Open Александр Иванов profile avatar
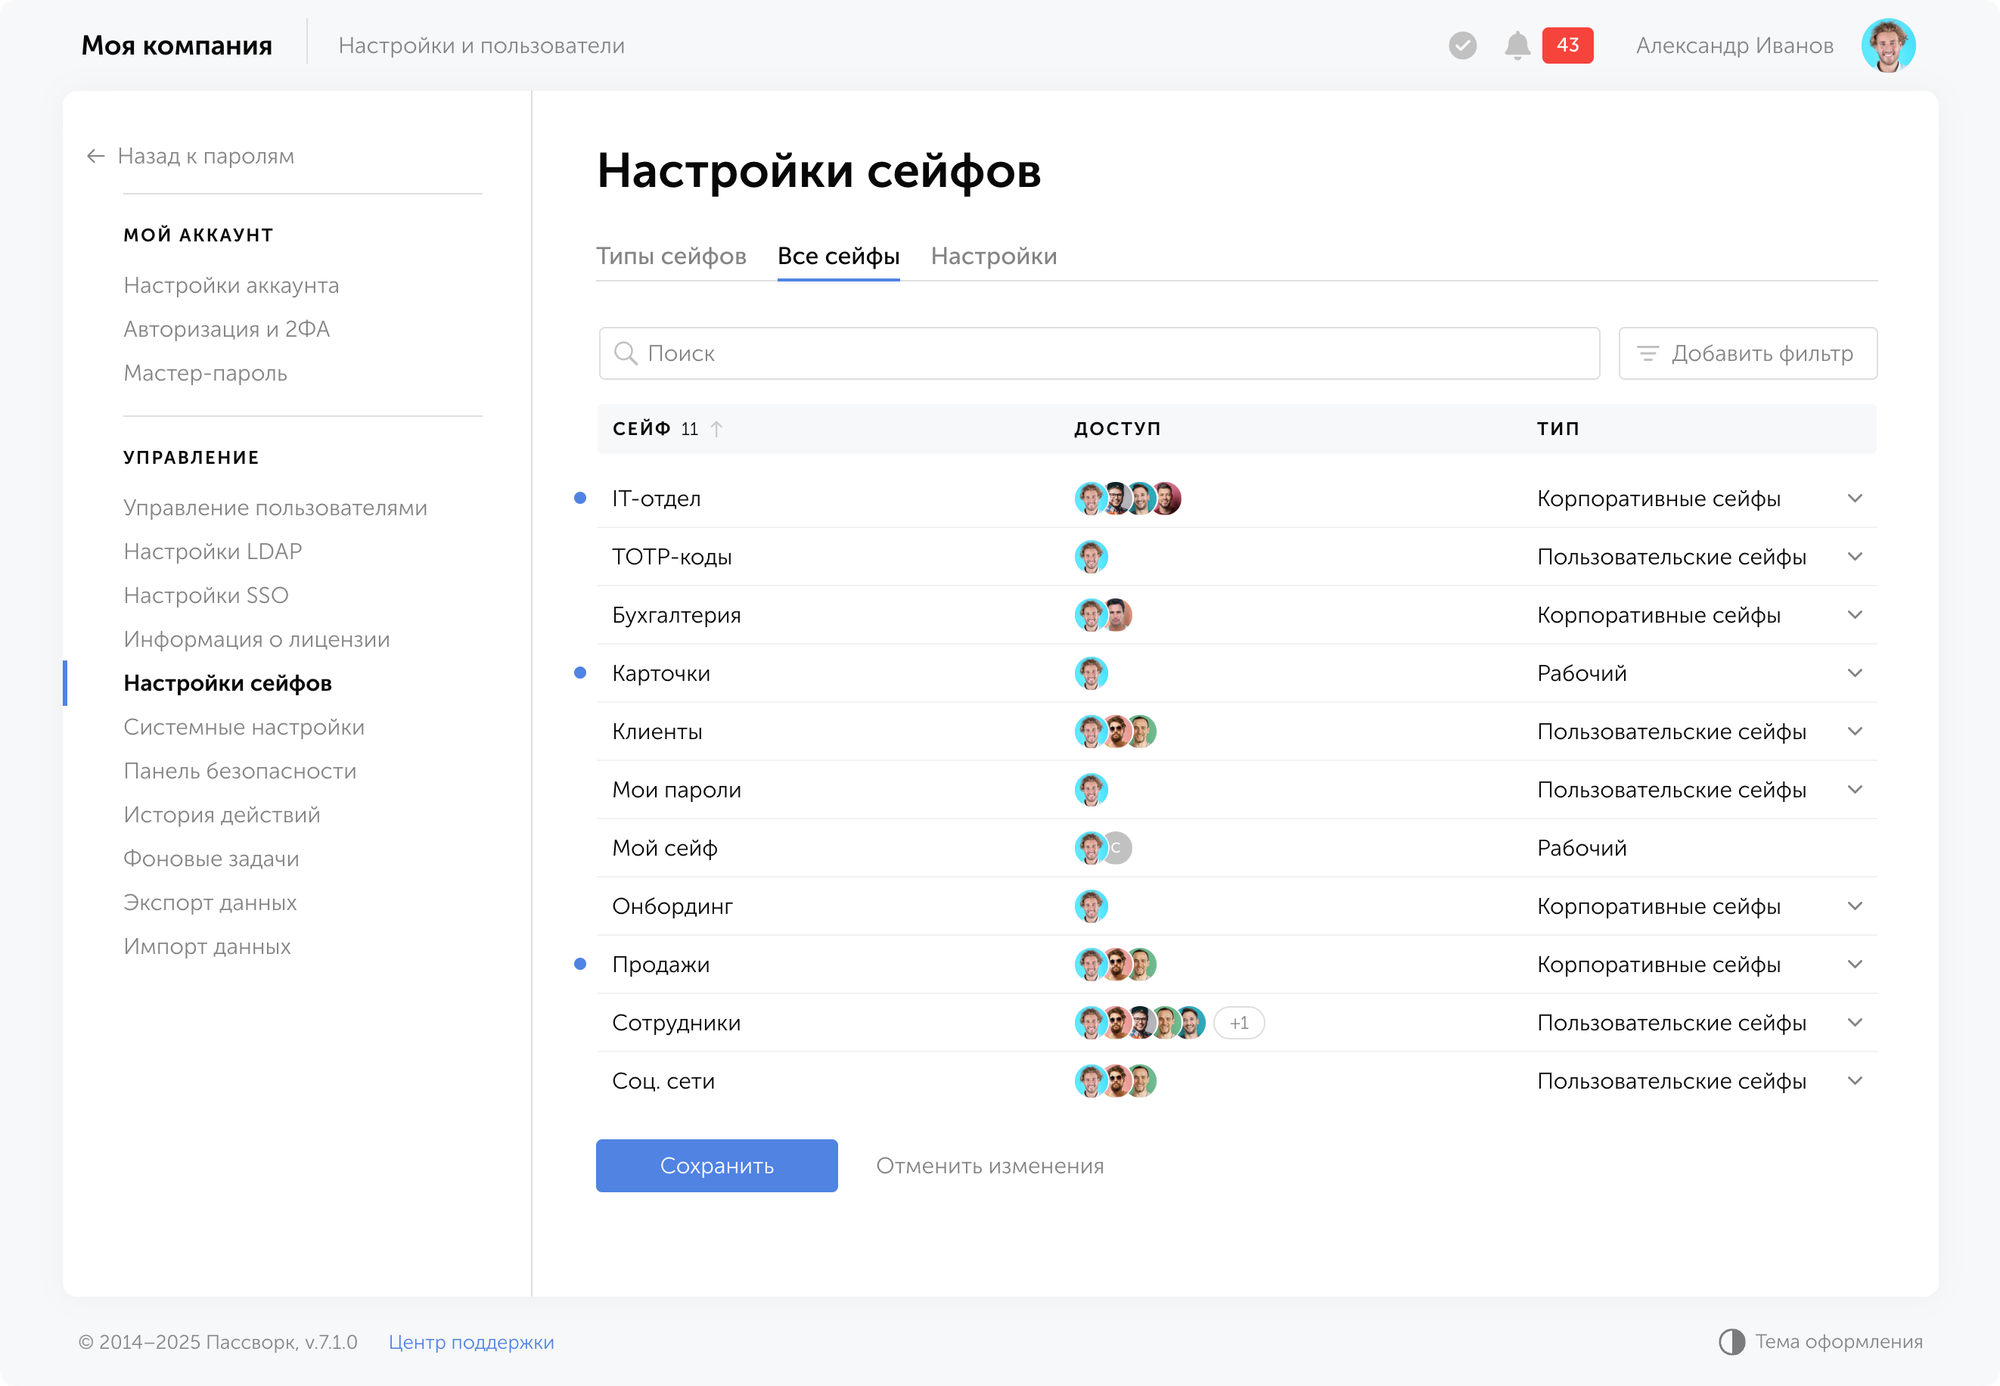 pos(1887,46)
